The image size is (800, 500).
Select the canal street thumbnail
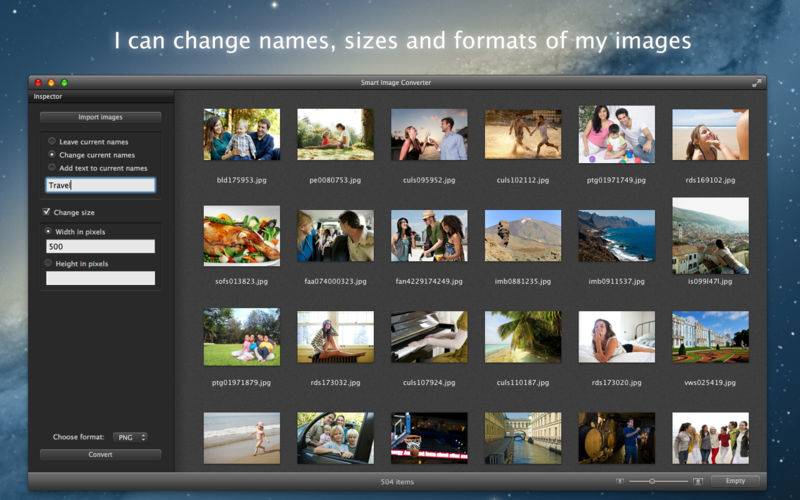coord(523,438)
